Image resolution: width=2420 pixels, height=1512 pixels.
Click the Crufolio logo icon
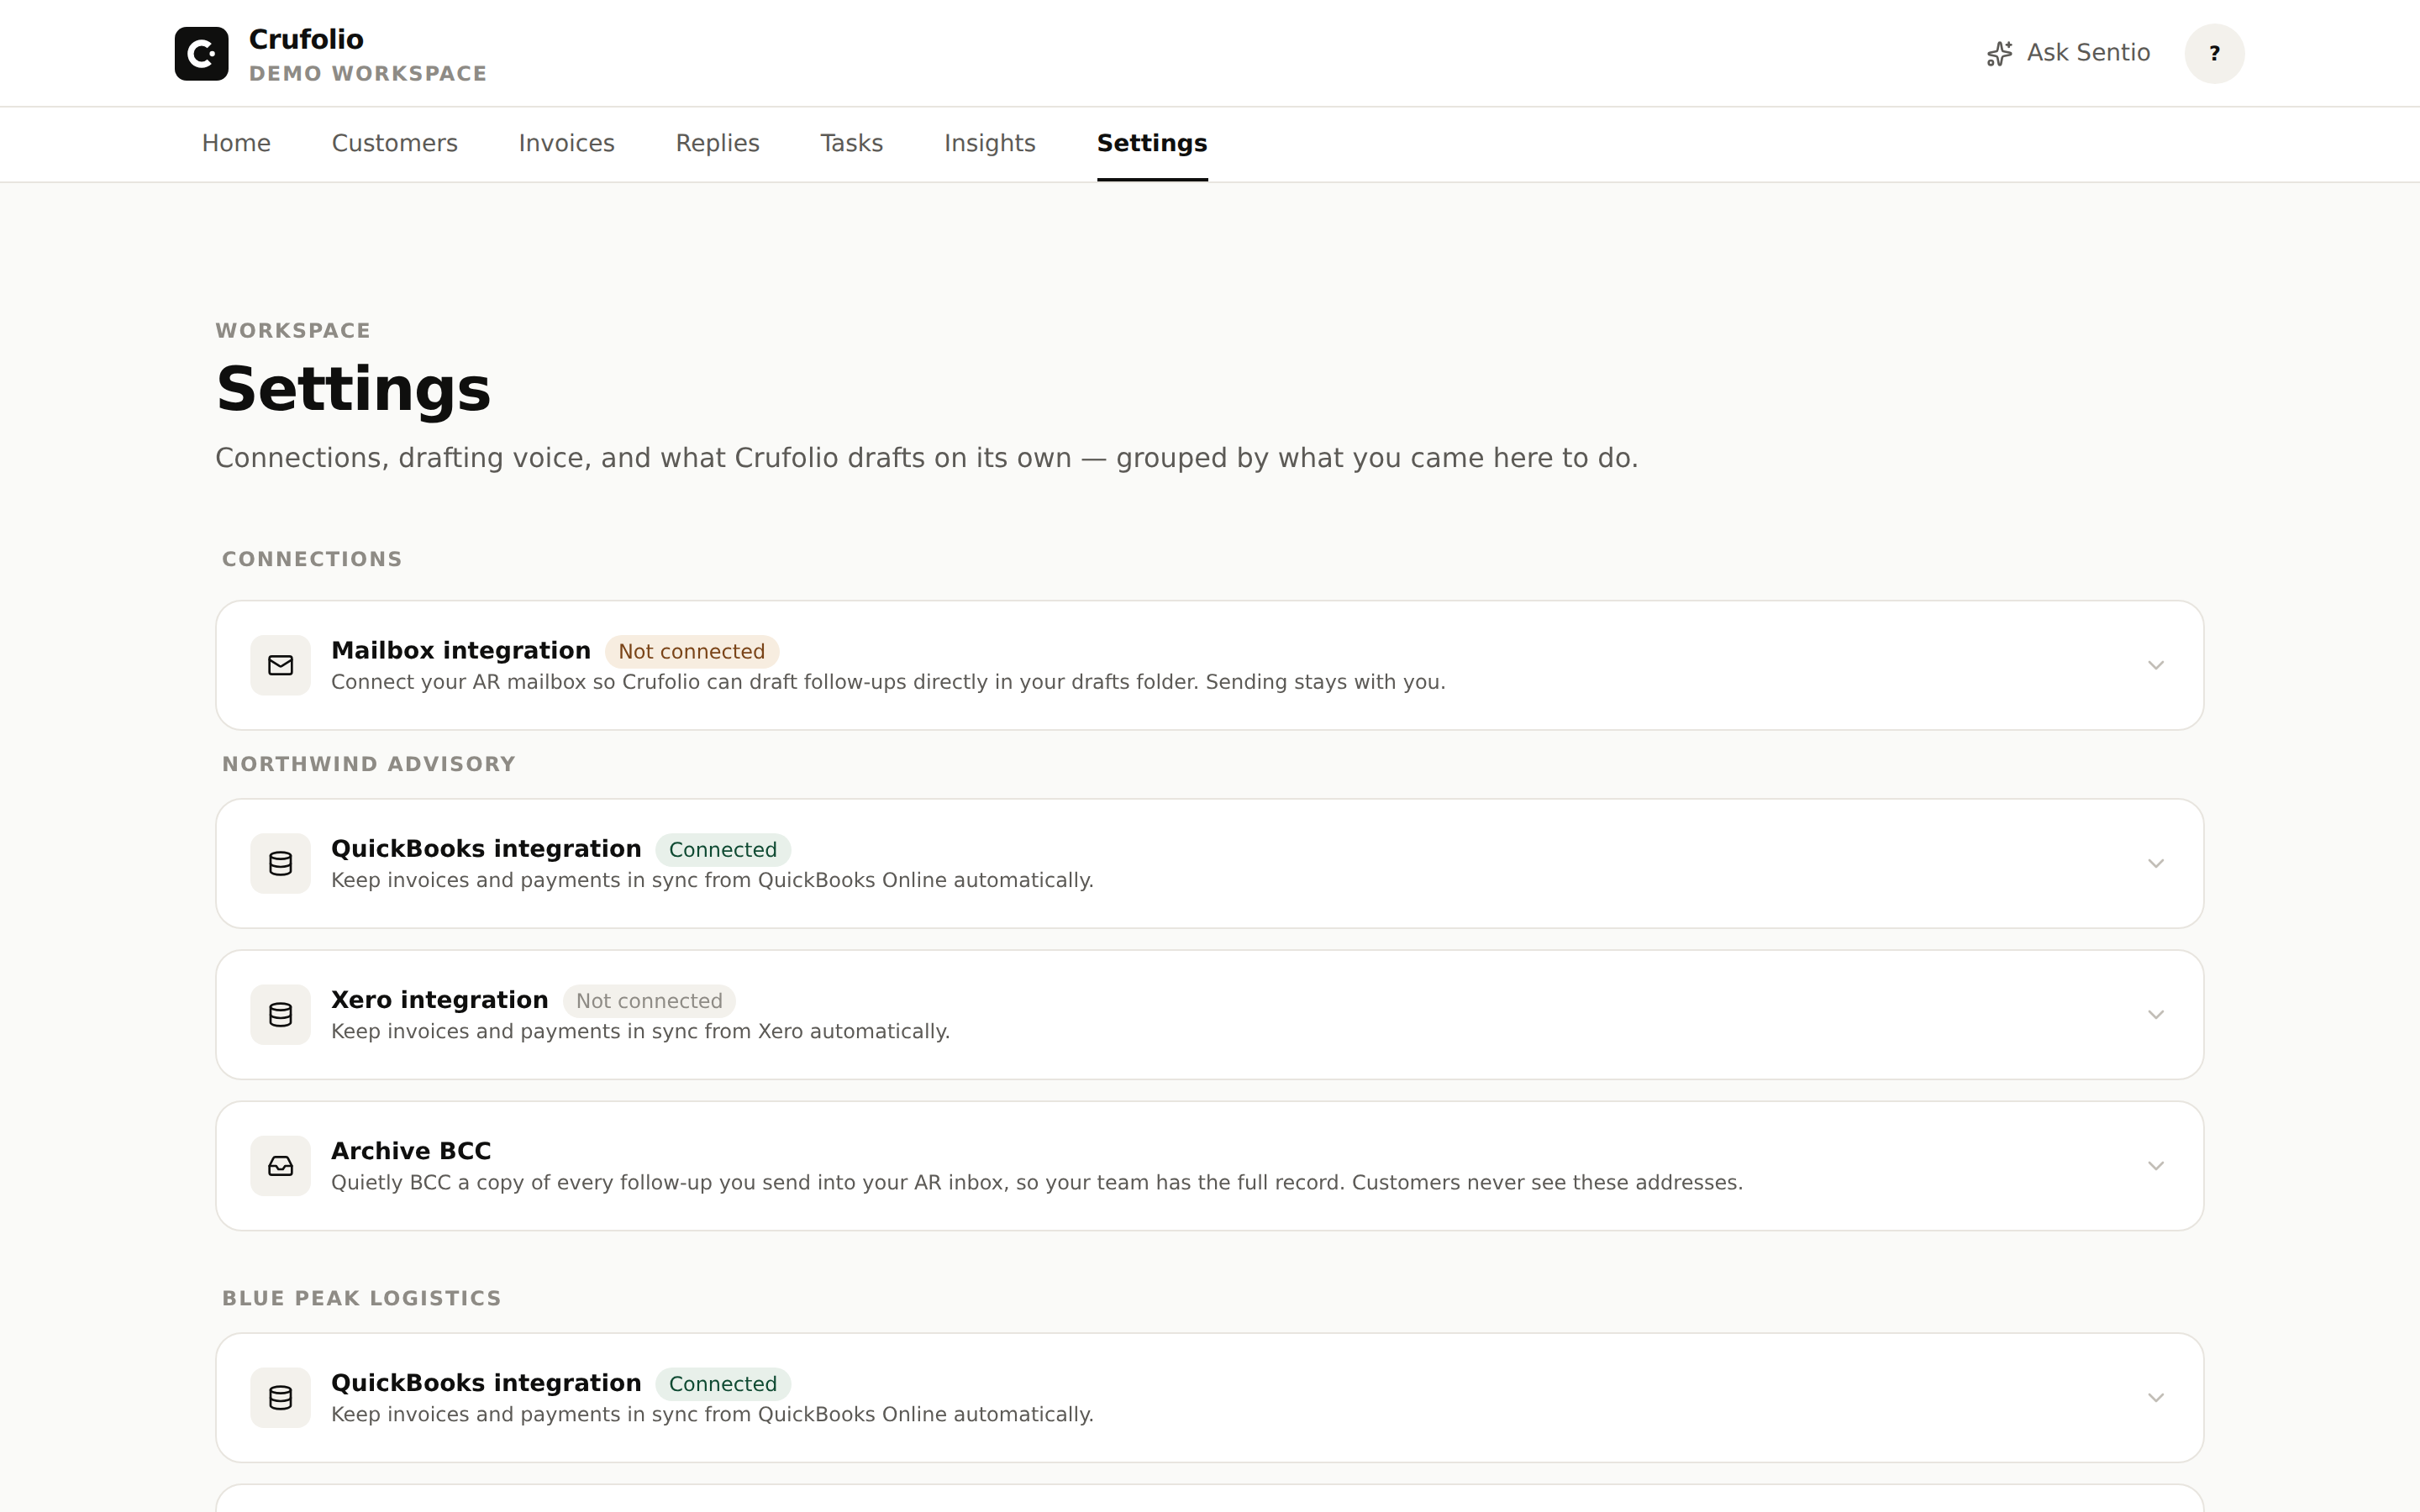click(201, 54)
